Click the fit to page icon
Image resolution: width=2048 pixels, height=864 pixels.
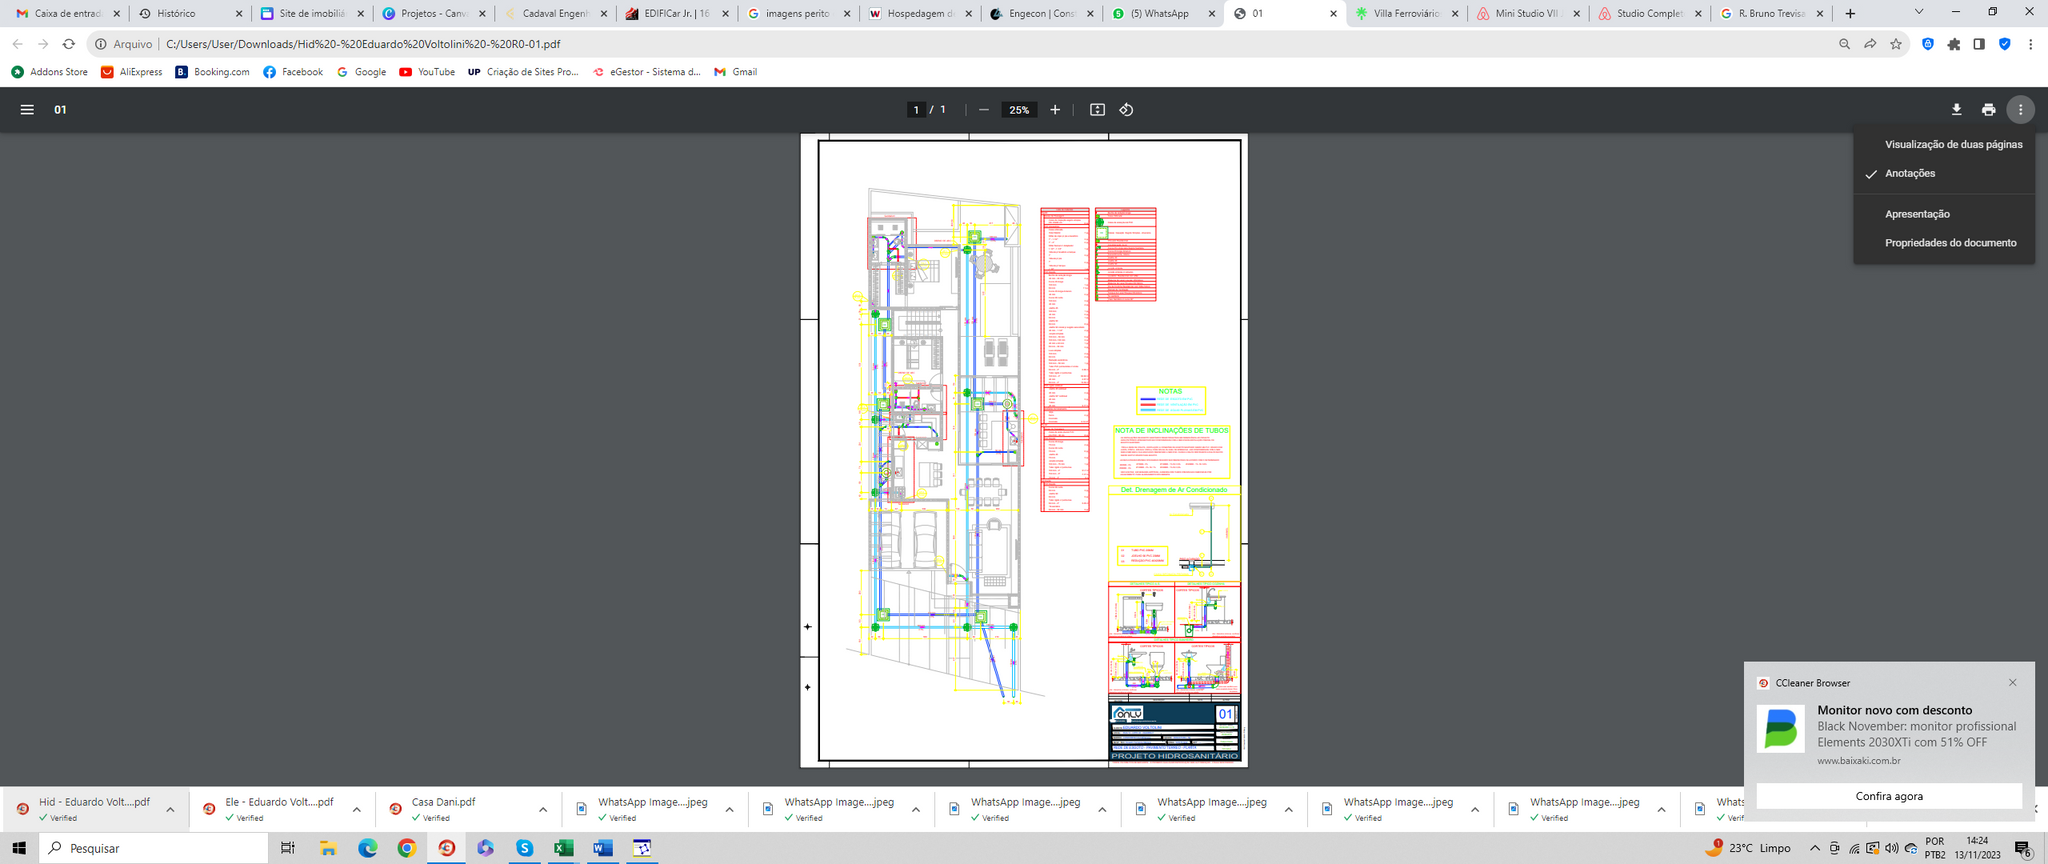pyautogui.click(x=1097, y=110)
